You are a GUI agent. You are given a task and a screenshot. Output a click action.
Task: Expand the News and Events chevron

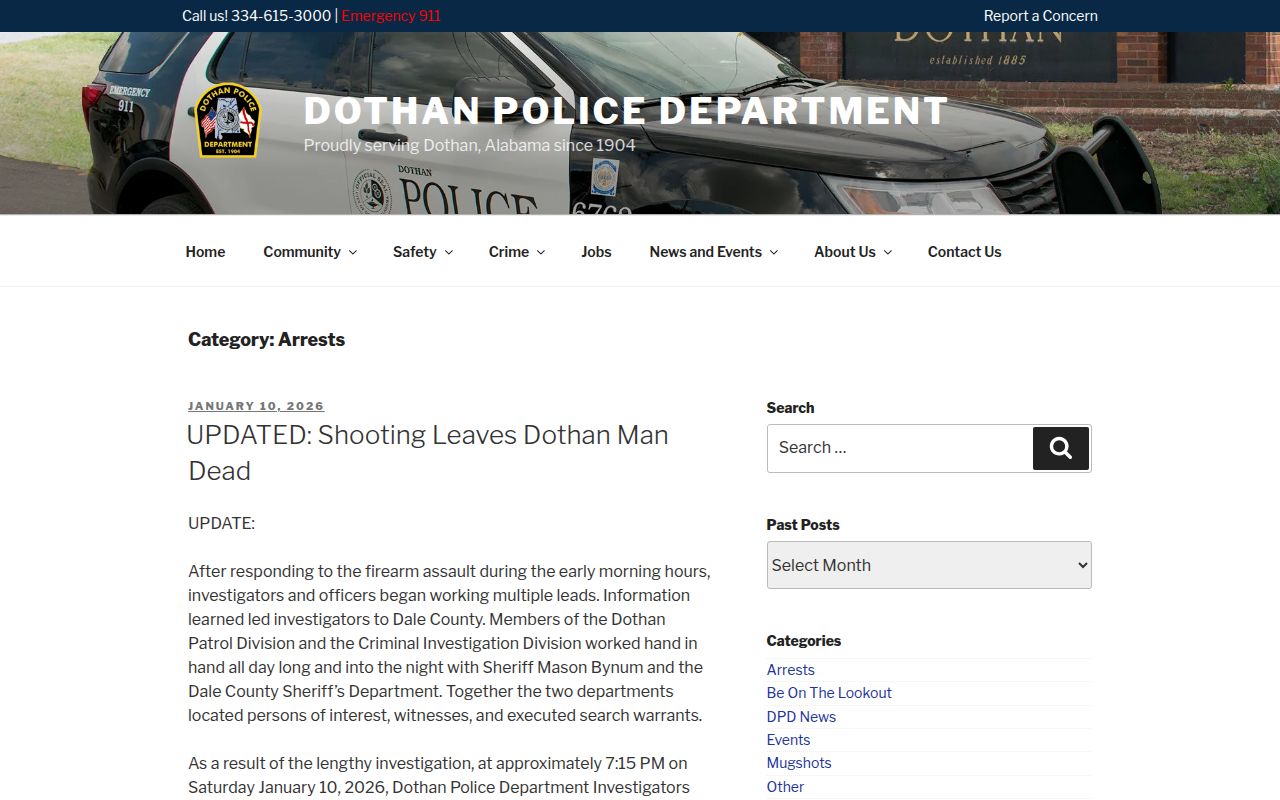(773, 253)
